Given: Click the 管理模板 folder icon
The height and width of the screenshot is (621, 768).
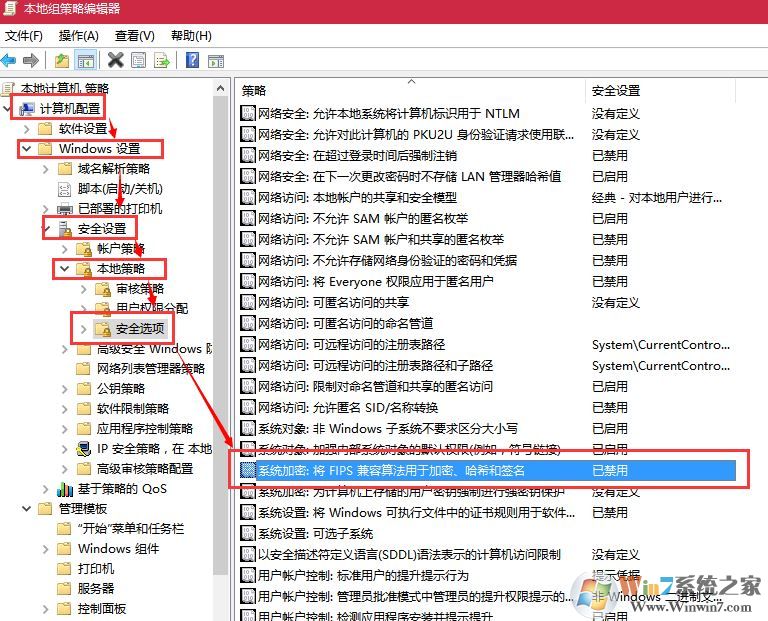Looking at the screenshot, I should 45,509.
